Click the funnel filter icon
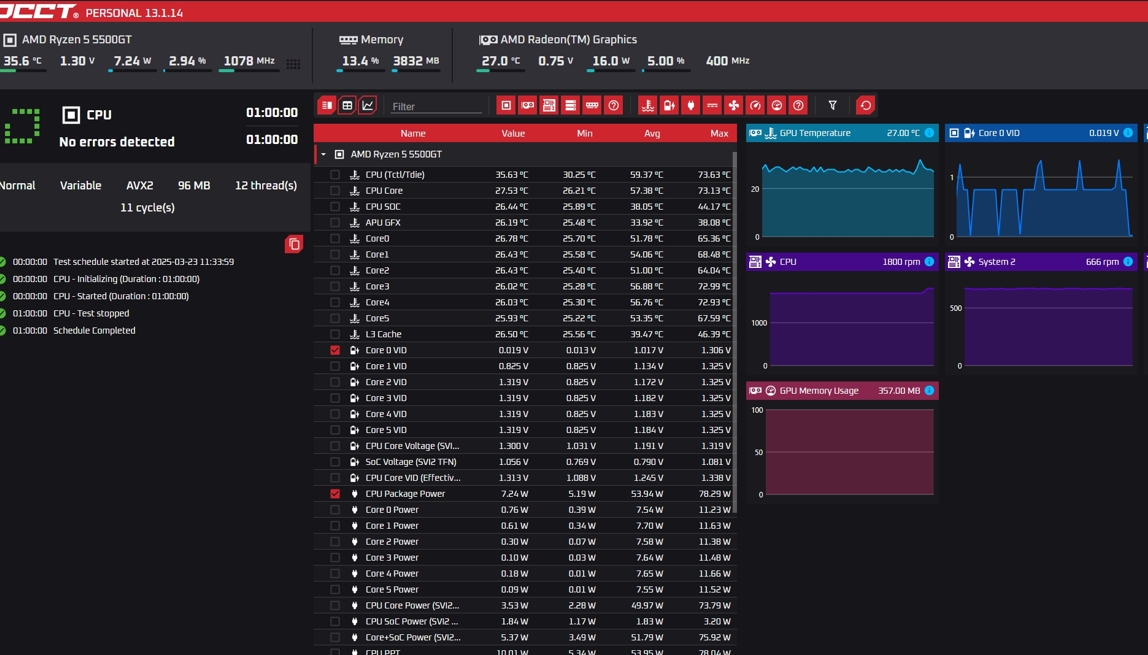Screen dimensions: 1148x655 pos(832,105)
